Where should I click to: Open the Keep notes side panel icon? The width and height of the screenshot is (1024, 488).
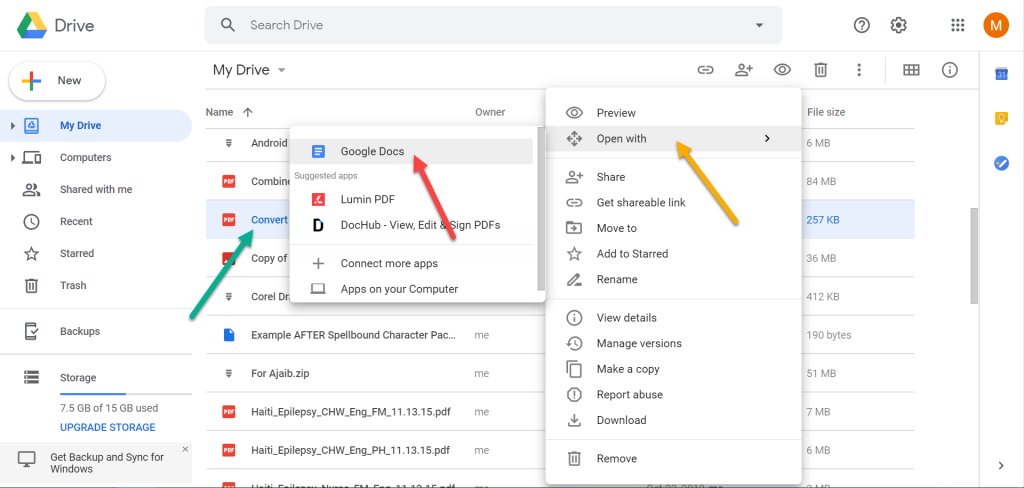click(1002, 119)
